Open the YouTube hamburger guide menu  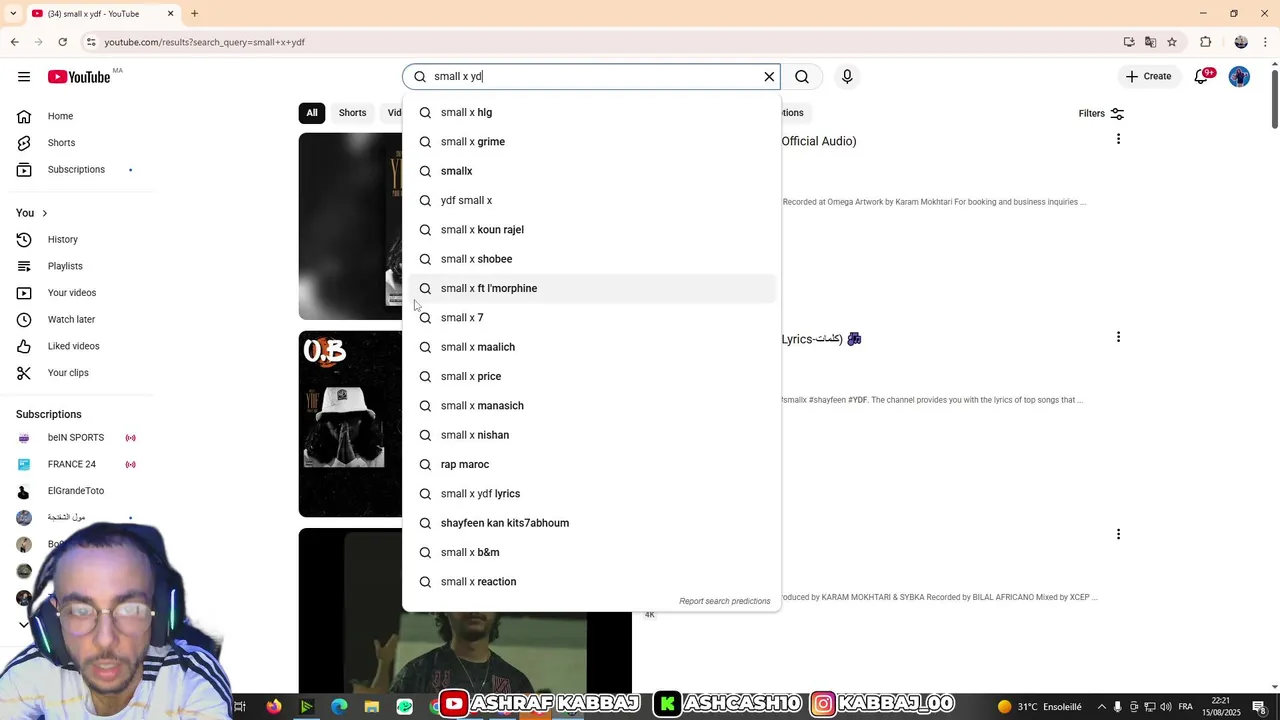24,77
